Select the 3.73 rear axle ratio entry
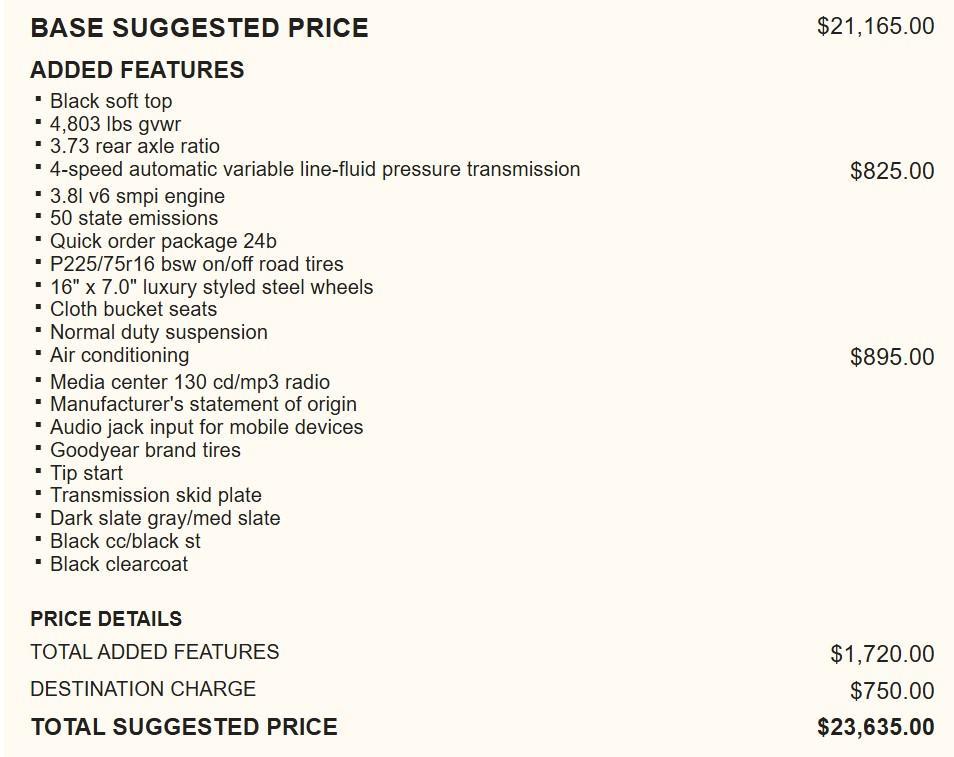 click(x=134, y=146)
